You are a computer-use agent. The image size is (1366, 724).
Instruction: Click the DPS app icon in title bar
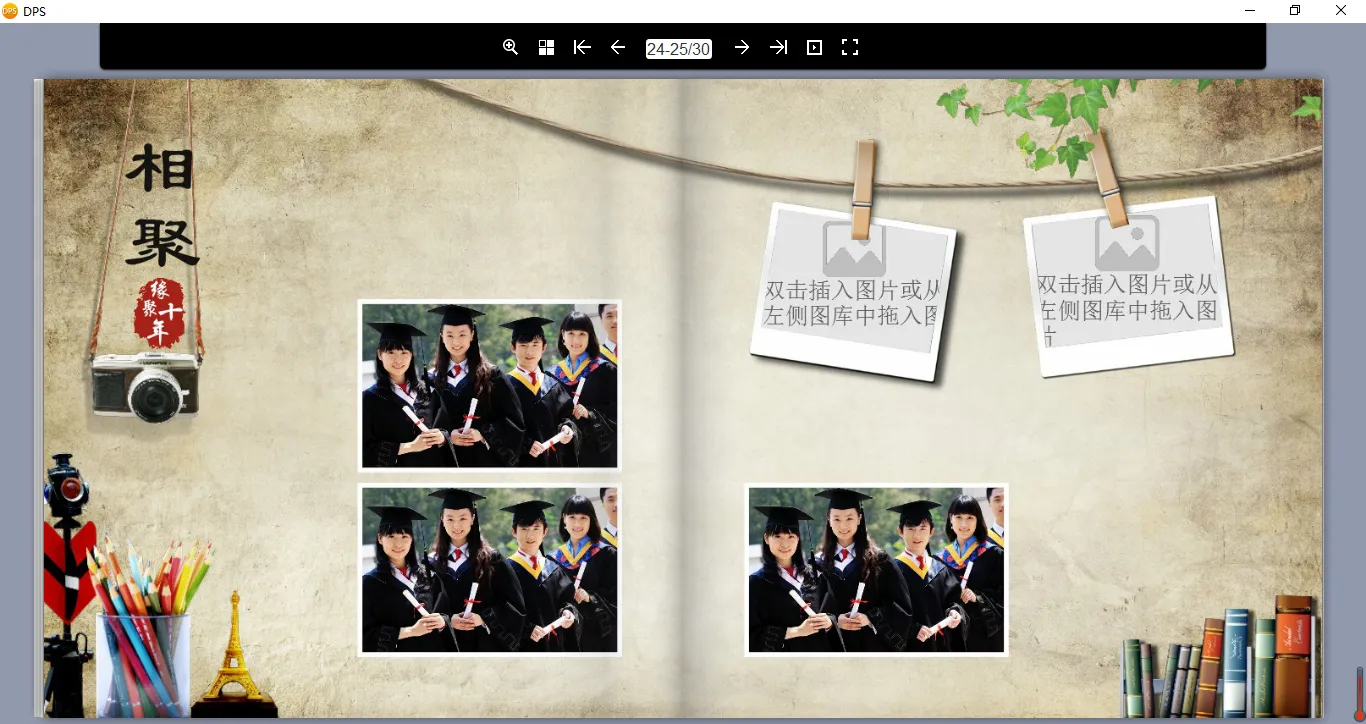pos(10,11)
